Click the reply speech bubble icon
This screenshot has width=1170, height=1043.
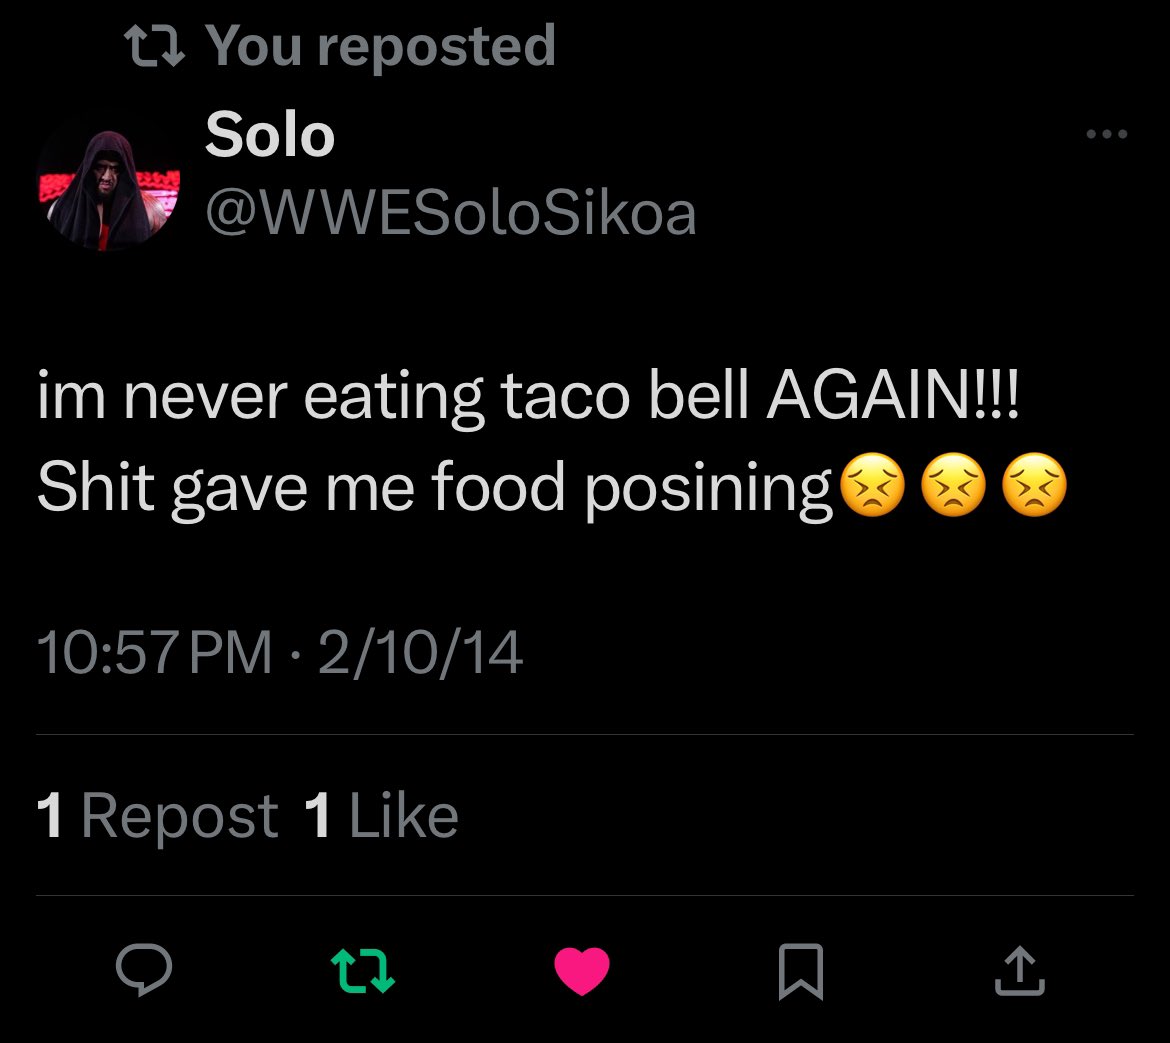click(x=144, y=970)
